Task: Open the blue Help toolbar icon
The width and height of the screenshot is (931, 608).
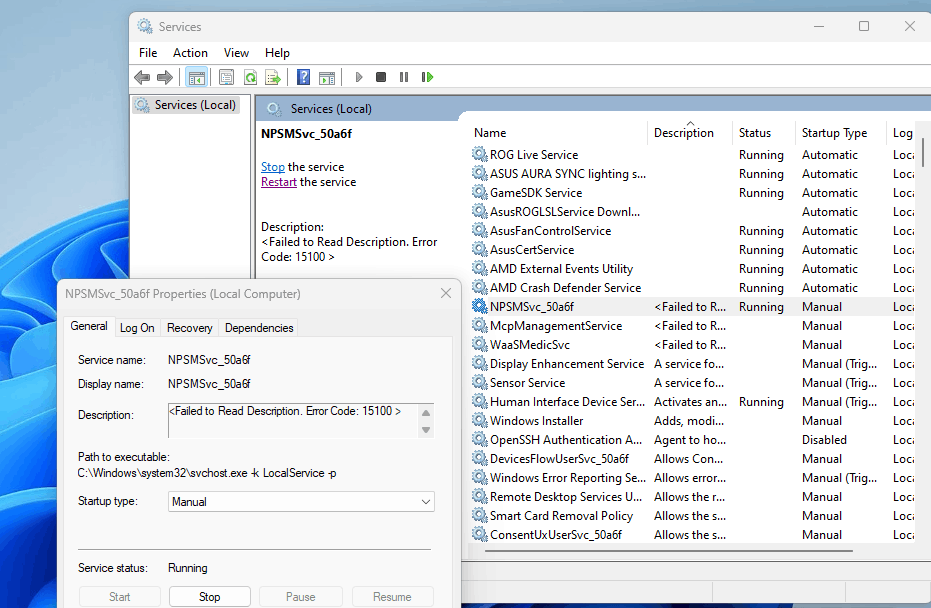Action: [x=303, y=77]
